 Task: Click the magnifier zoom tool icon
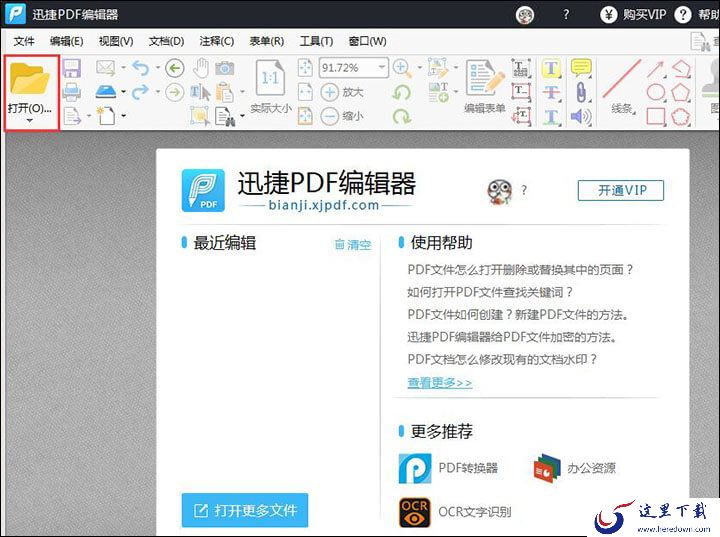[402, 68]
